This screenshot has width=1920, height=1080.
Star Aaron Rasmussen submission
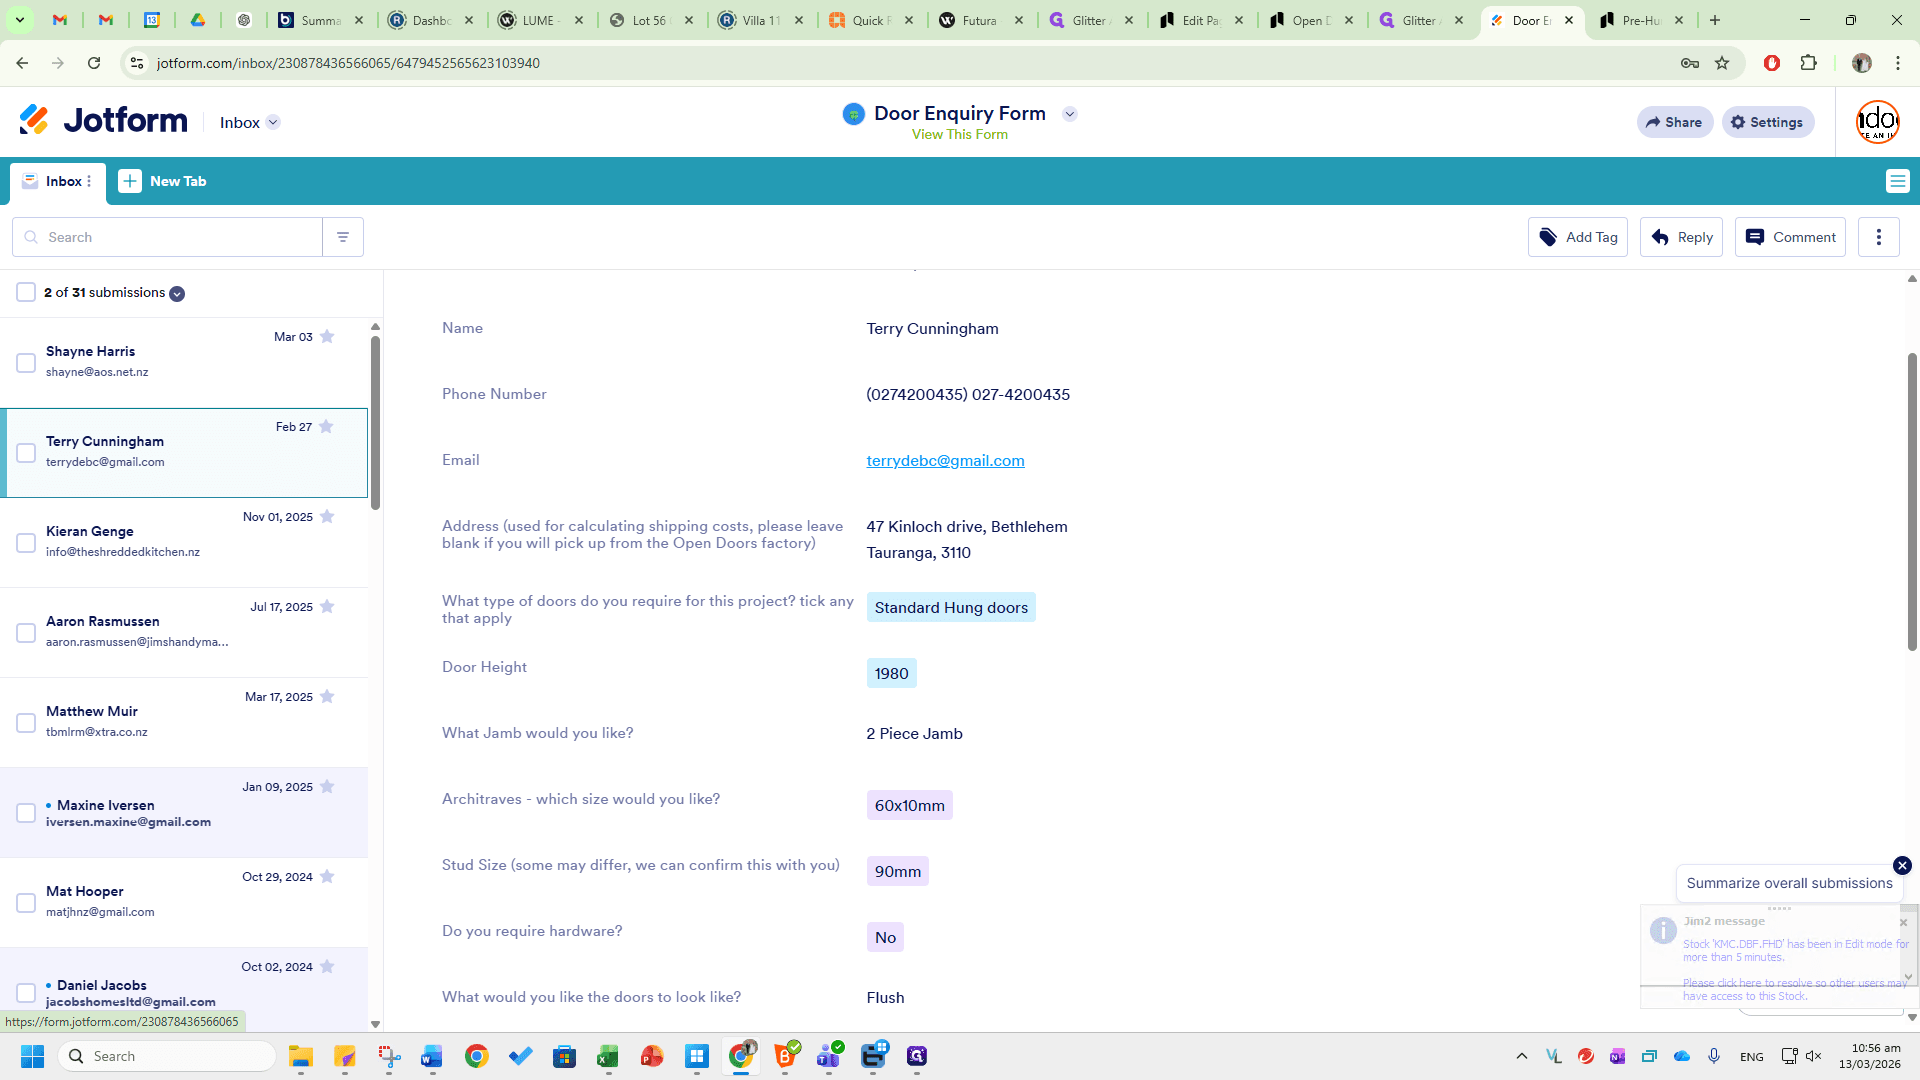pyautogui.click(x=327, y=607)
